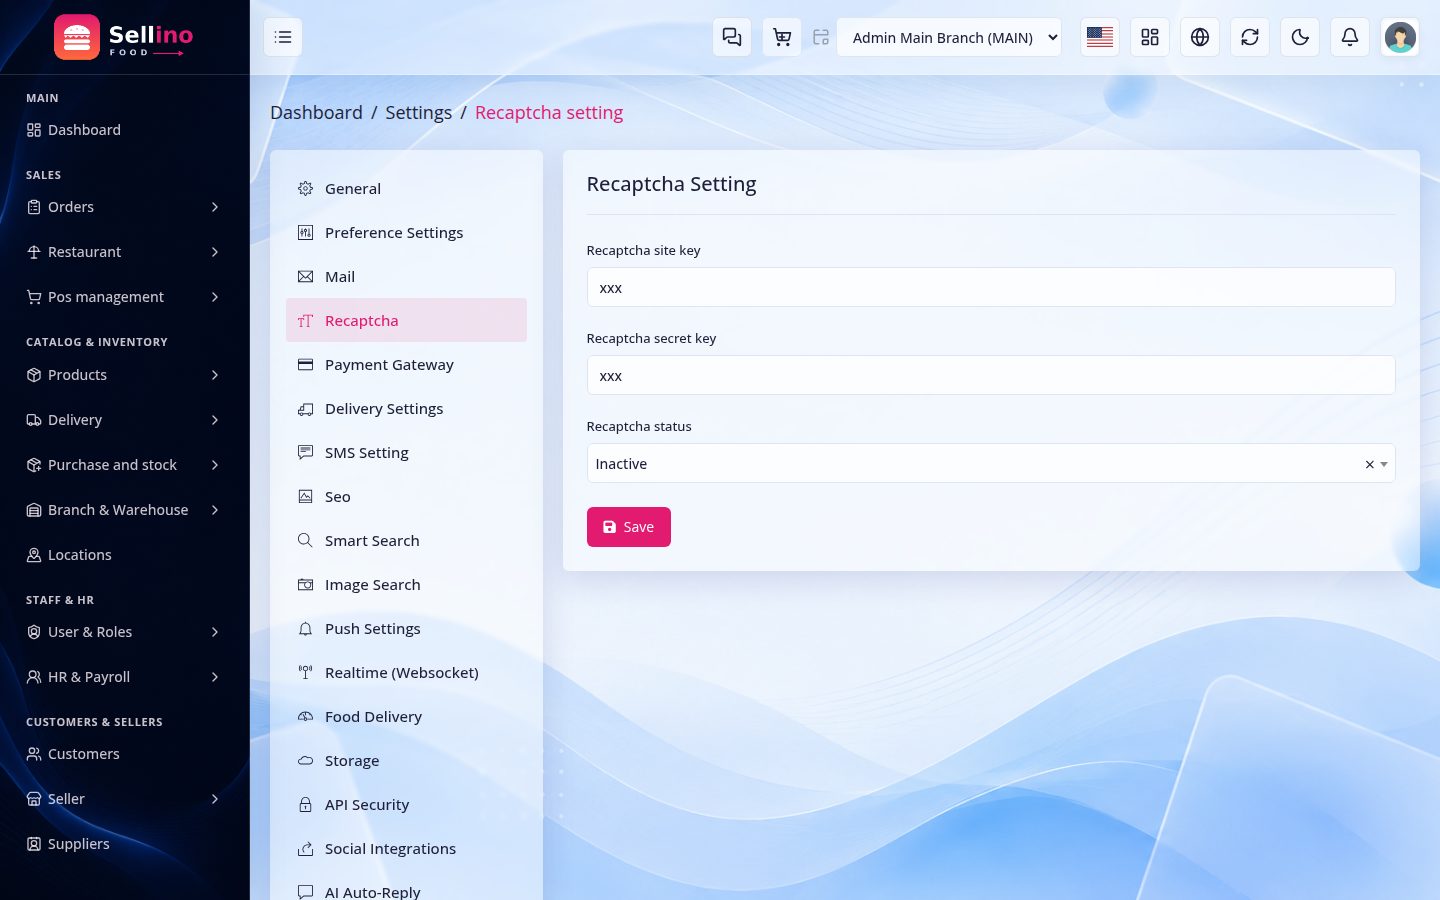
Task: Open Push Settings item
Action: [x=406, y=628]
